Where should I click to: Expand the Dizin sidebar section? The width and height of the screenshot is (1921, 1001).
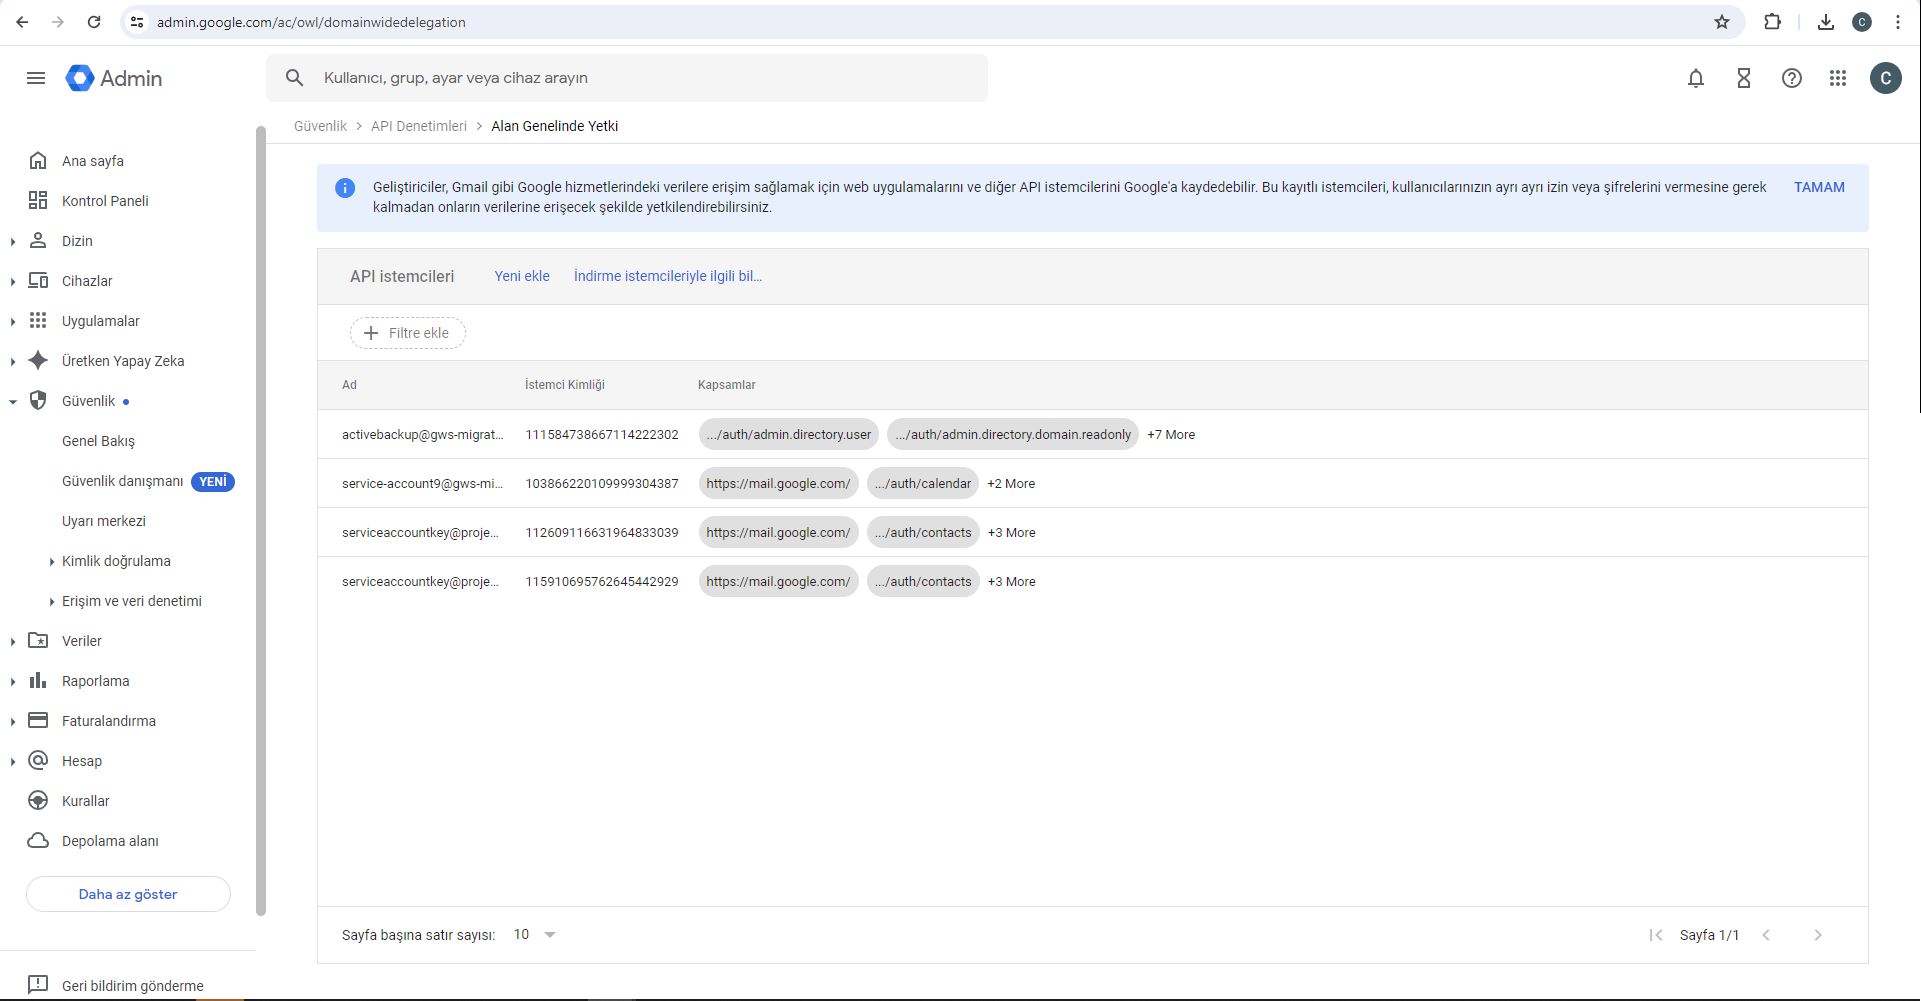pyautogui.click(x=13, y=241)
